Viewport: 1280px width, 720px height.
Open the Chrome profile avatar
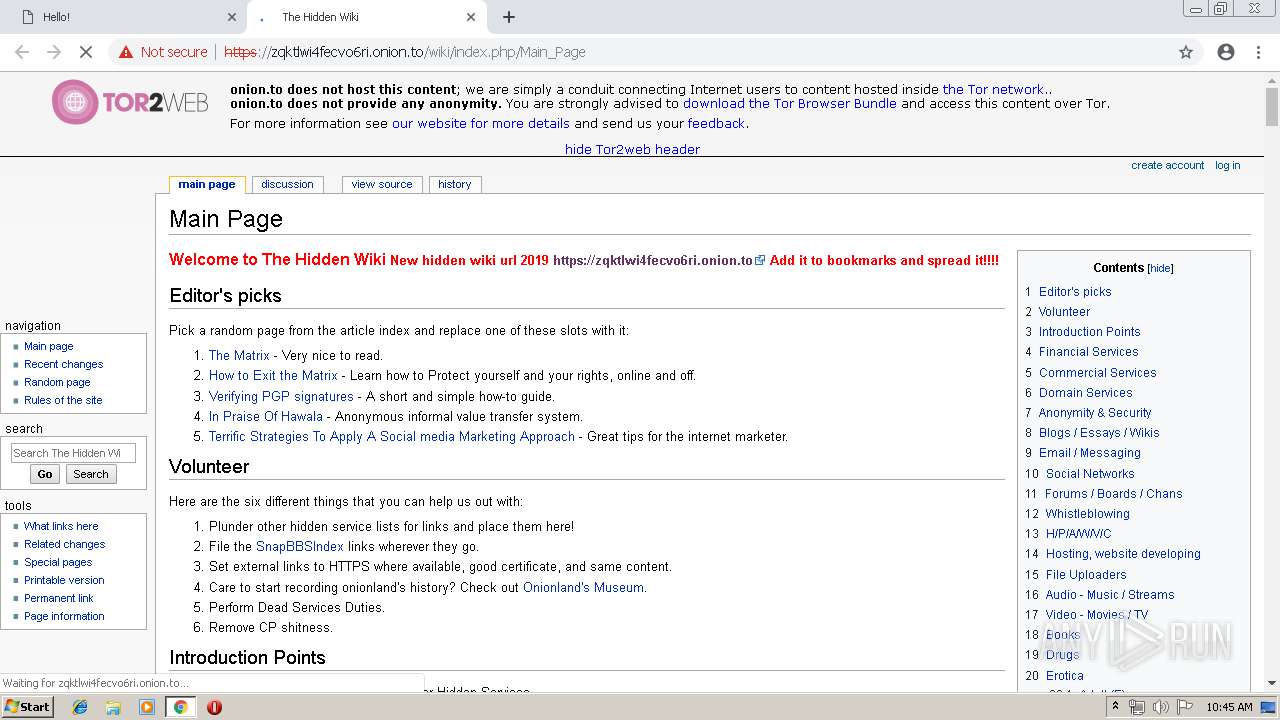(1226, 52)
